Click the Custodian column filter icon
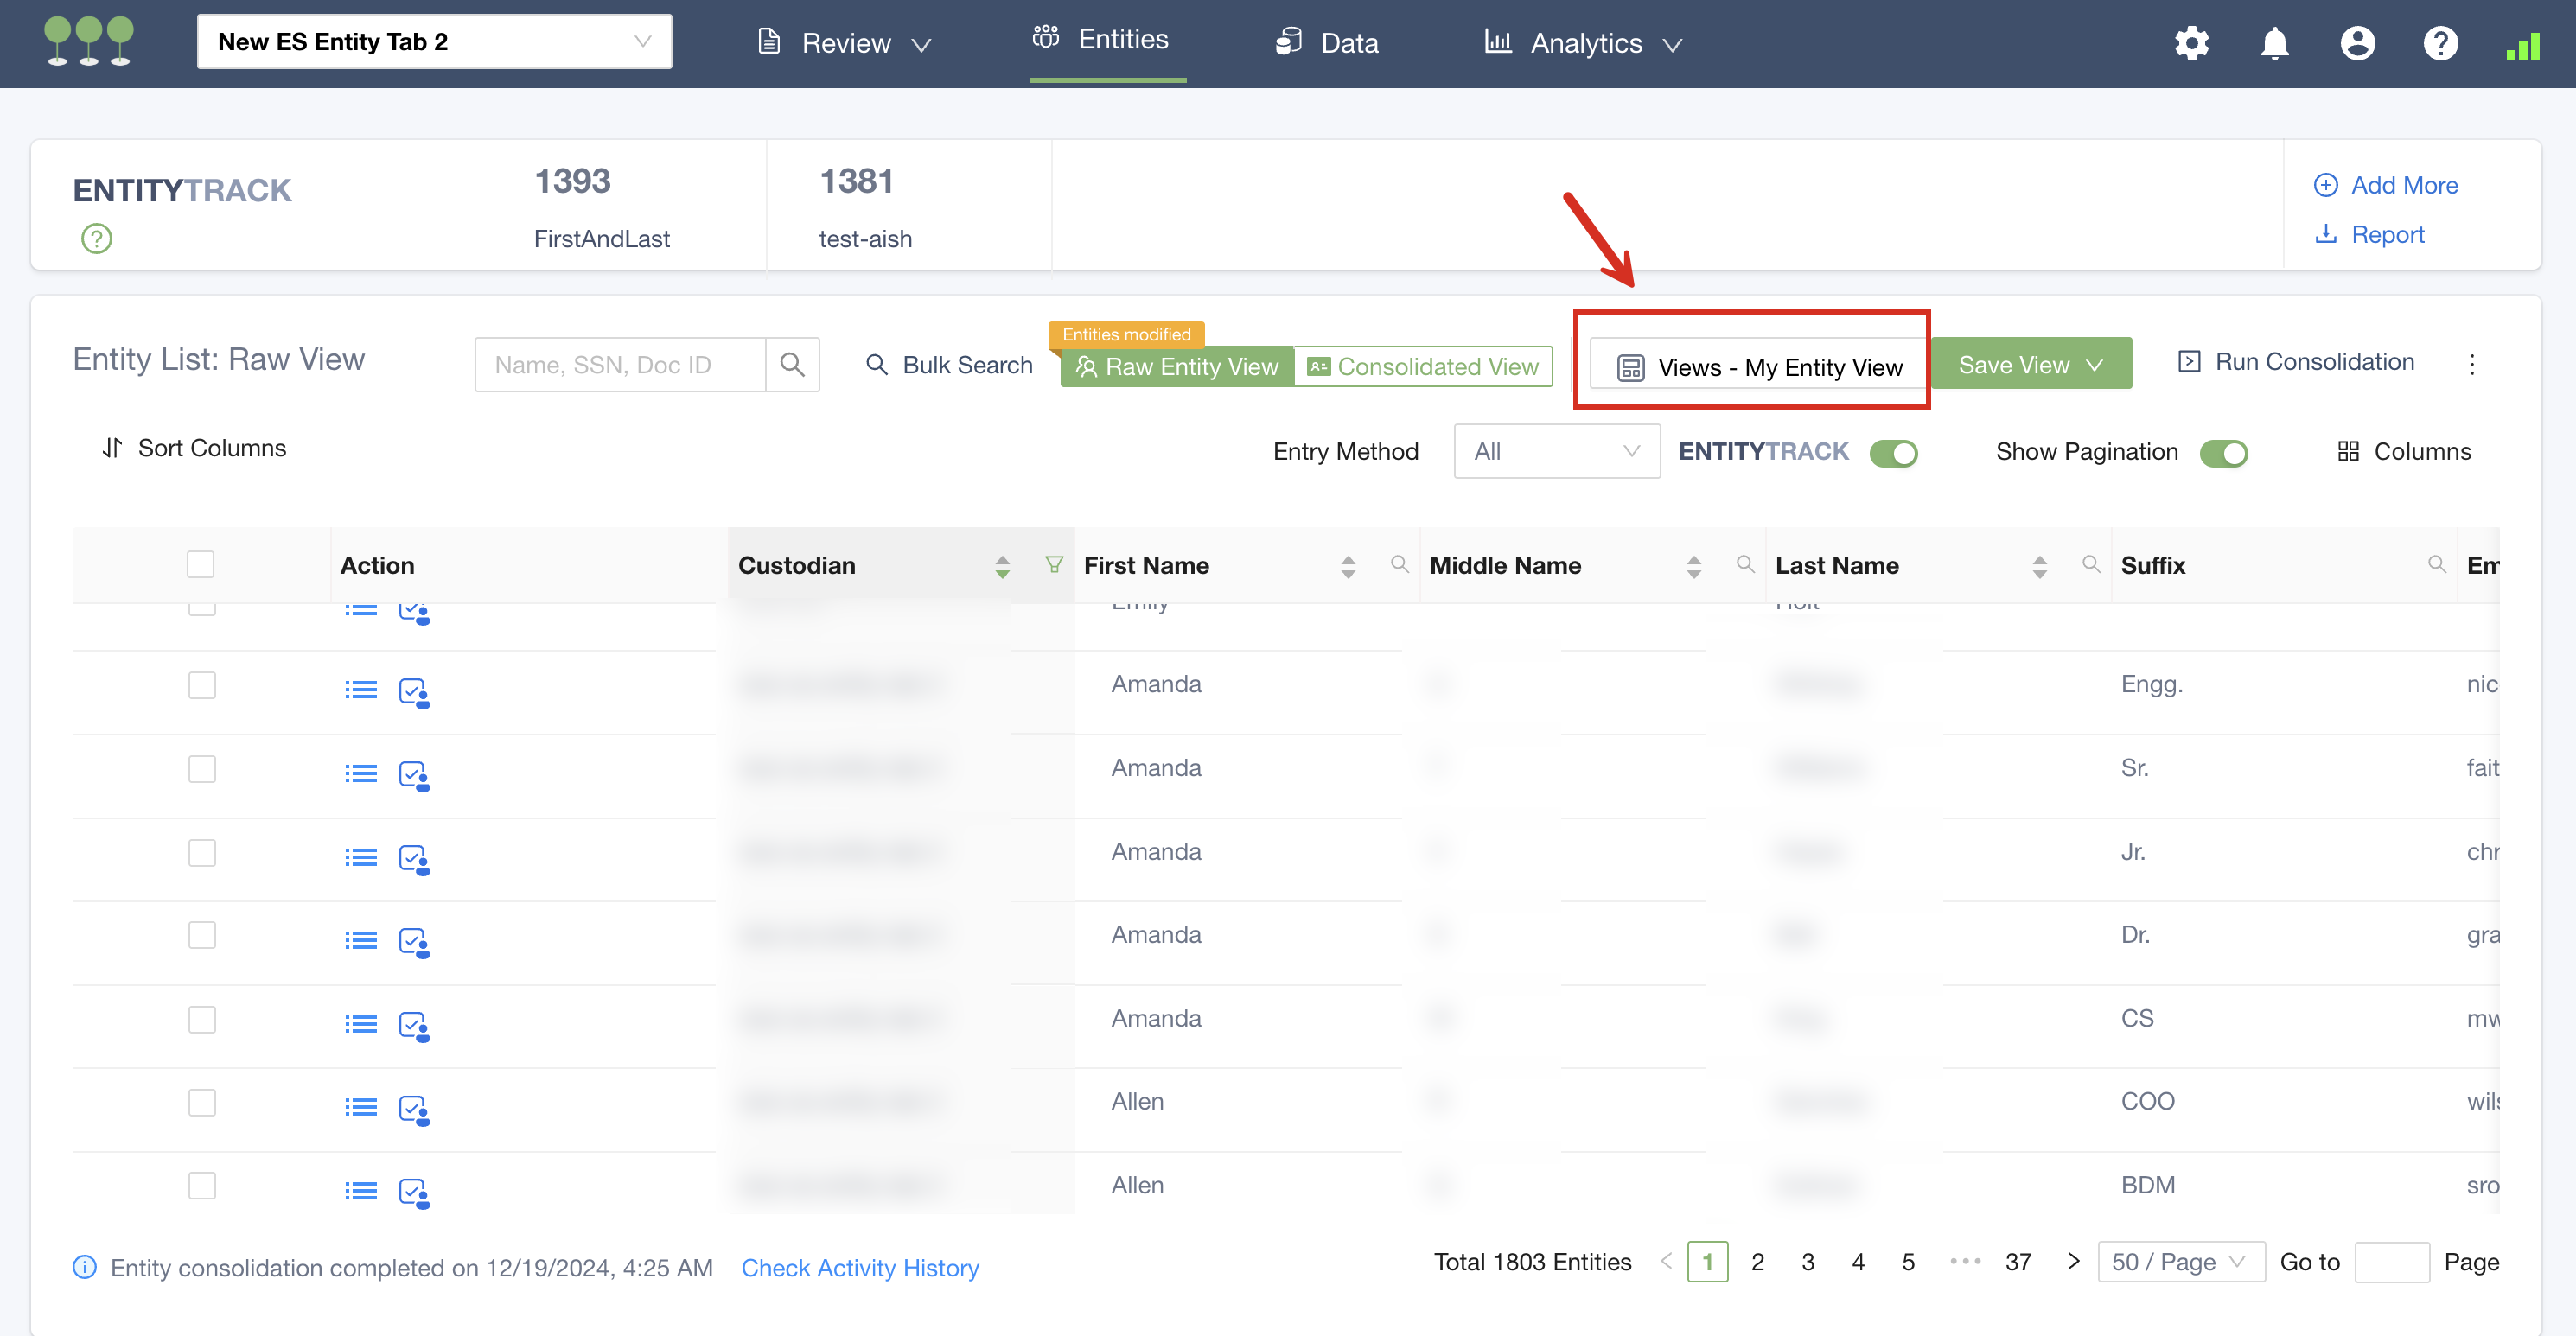The height and width of the screenshot is (1336, 2576). 1054,565
